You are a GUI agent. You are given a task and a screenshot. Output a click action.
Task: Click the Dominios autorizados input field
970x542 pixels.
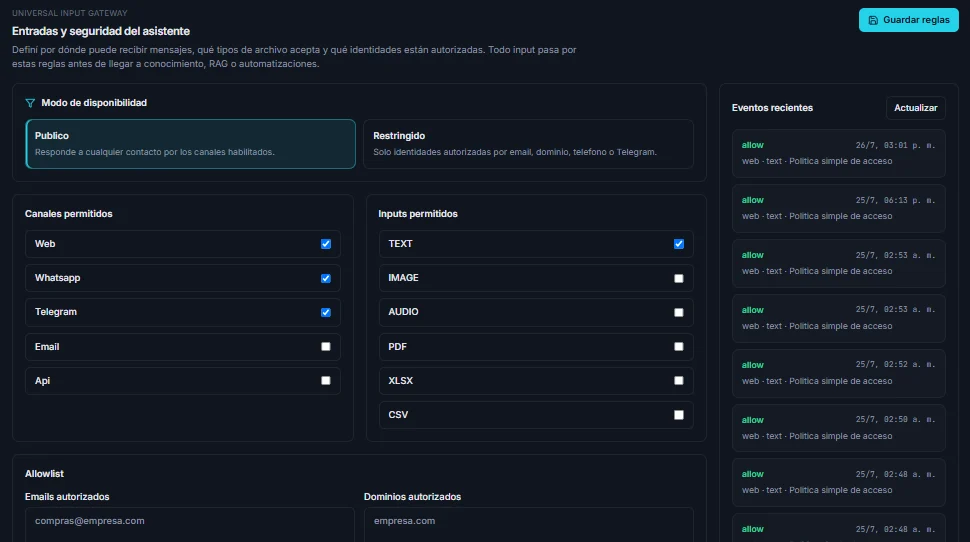528,525
